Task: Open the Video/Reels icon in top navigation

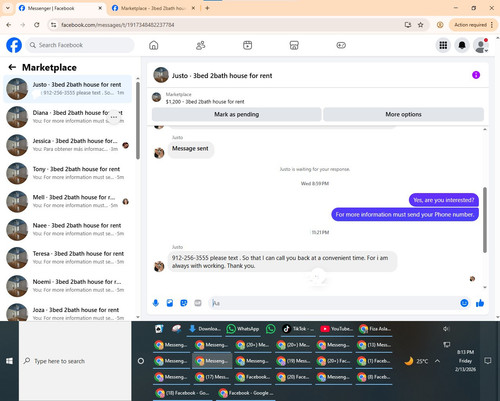Action: (x=247, y=45)
